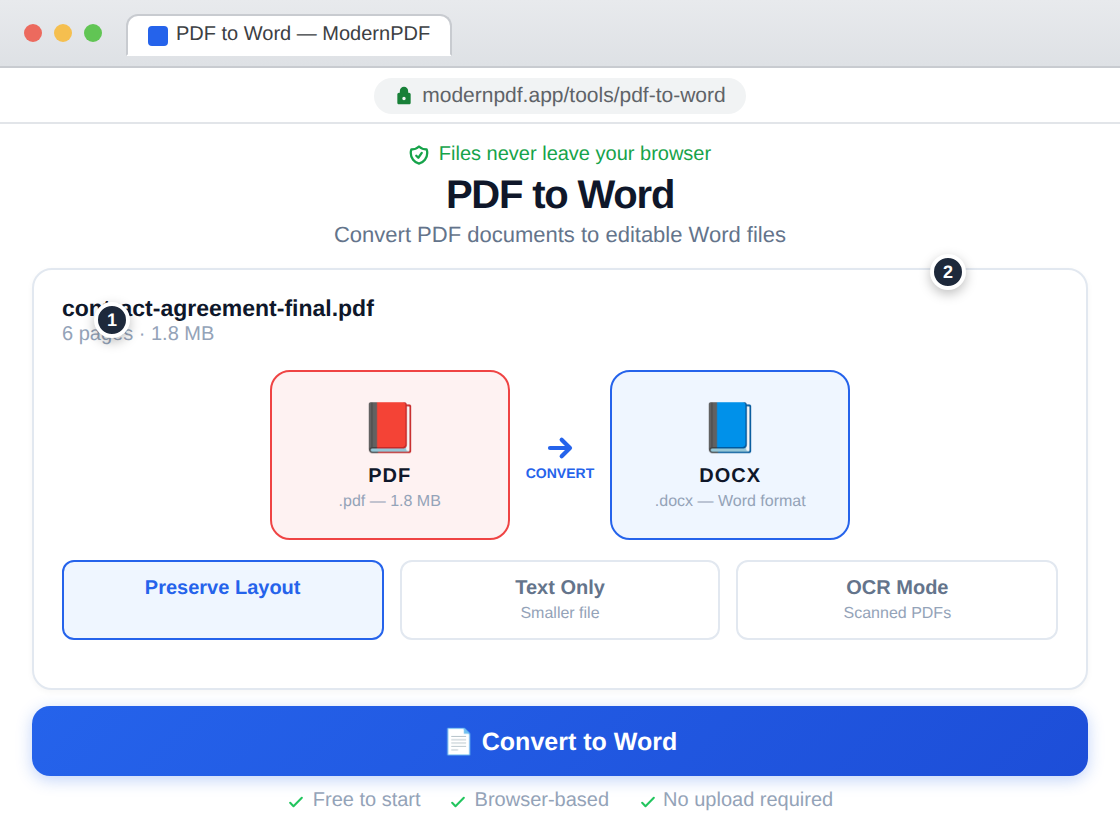Image resolution: width=1120 pixels, height=826 pixels.
Task: Click the checkmark beside No upload required
Action: 646,800
